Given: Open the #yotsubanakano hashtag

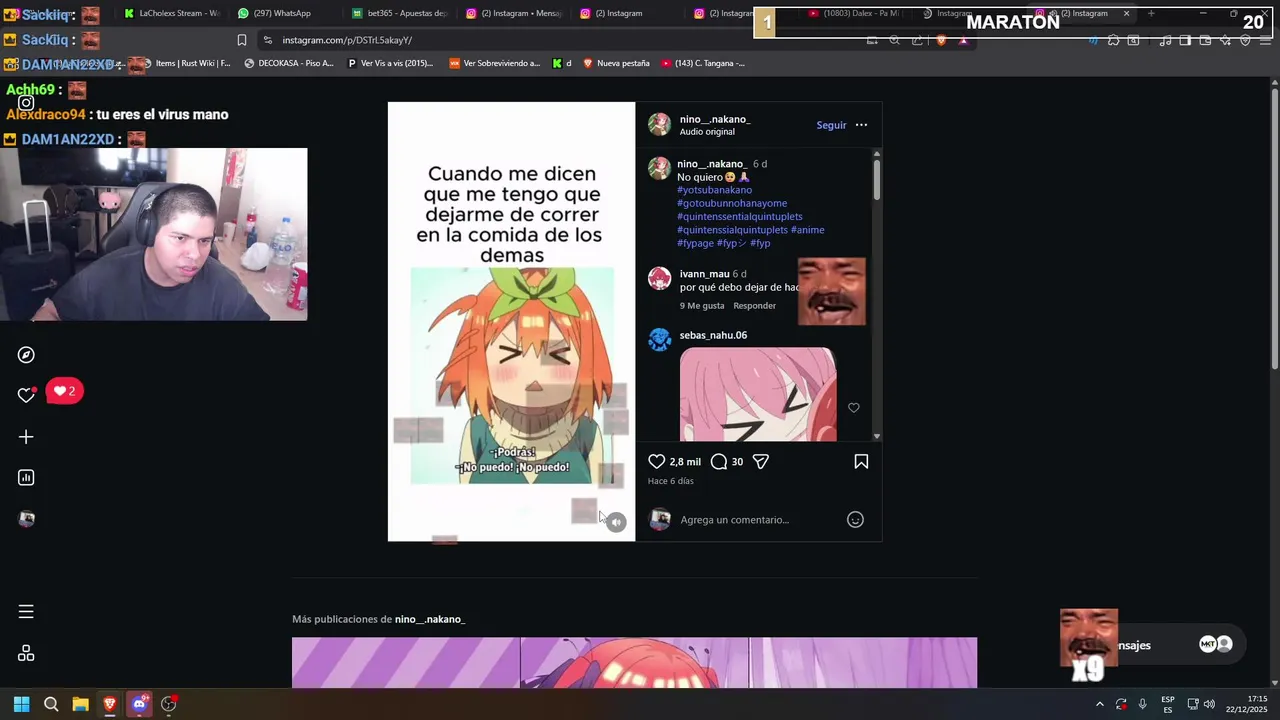Looking at the screenshot, I should 714,190.
